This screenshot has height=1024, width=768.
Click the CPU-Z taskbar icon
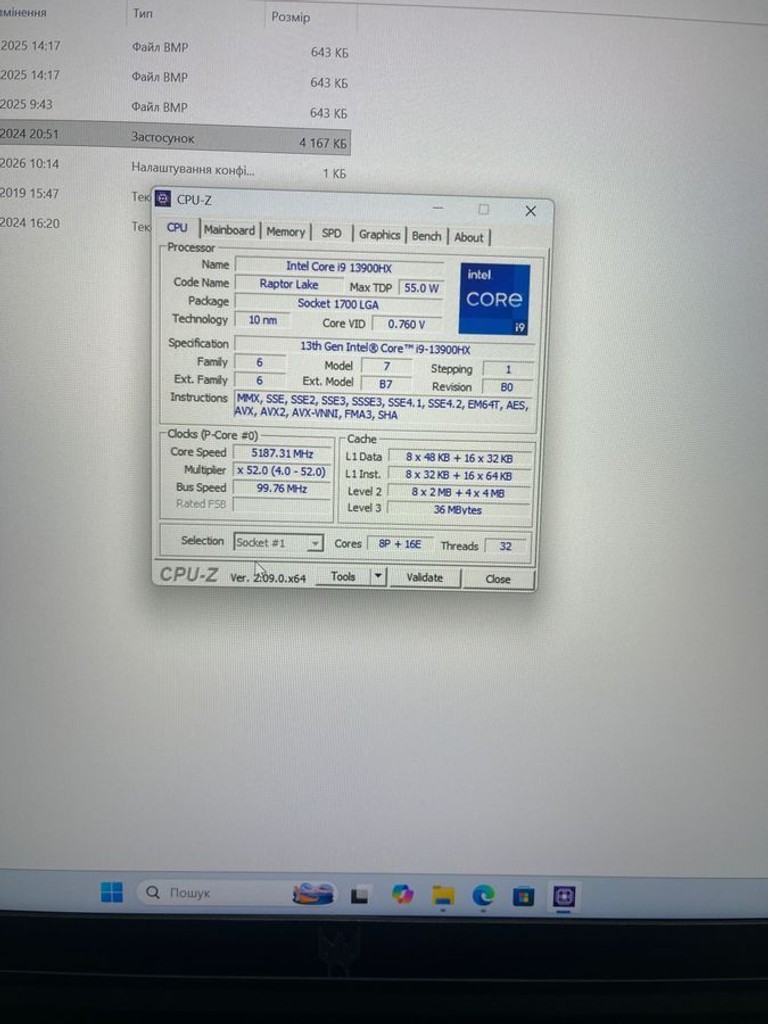[564, 897]
